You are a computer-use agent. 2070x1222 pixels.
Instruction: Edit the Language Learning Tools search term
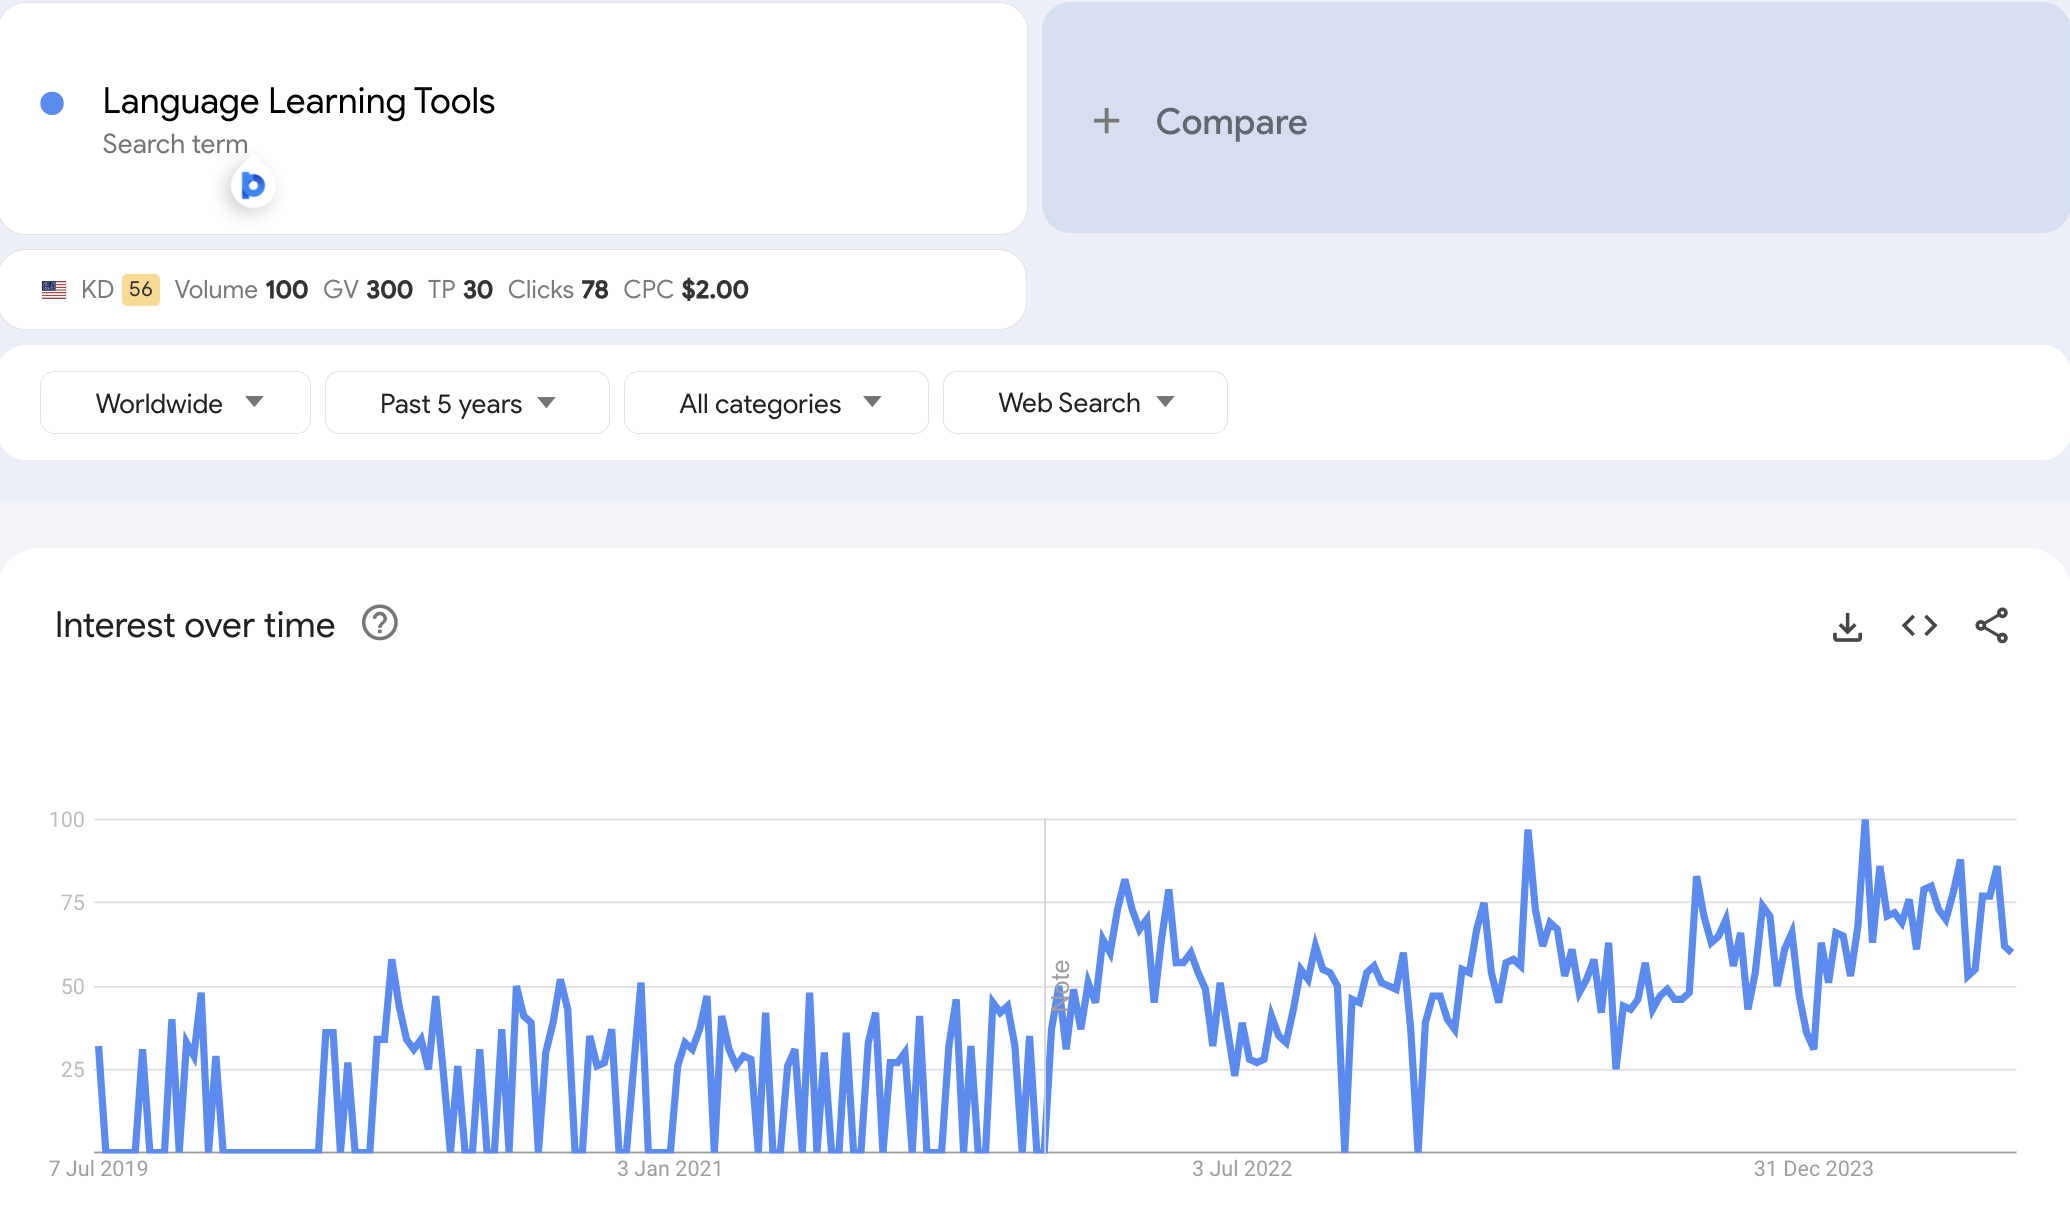[x=298, y=101]
